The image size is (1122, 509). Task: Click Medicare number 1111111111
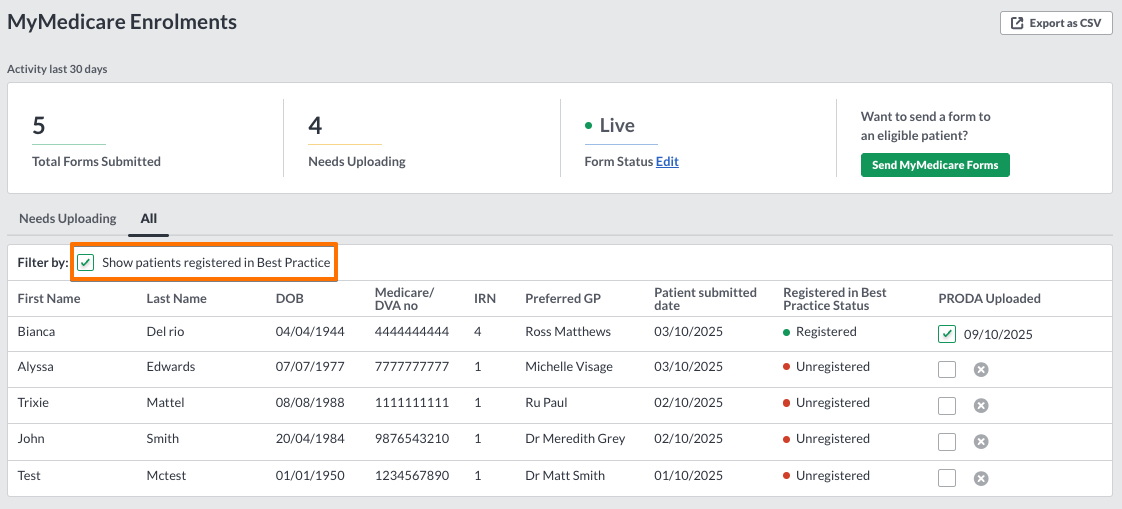point(411,402)
